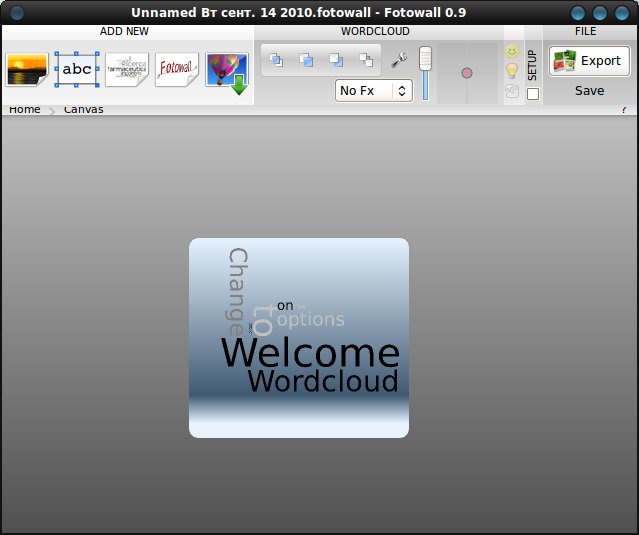This screenshot has height=535, width=639.
Task: Click the small word 'on' in wordcloud
Action: (285, 306)
